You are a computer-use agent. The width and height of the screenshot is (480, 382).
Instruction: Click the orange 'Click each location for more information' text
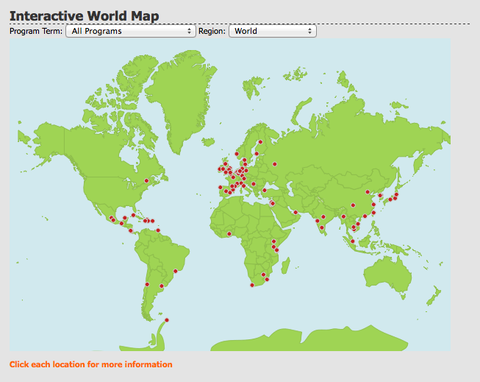coord(91,364)
